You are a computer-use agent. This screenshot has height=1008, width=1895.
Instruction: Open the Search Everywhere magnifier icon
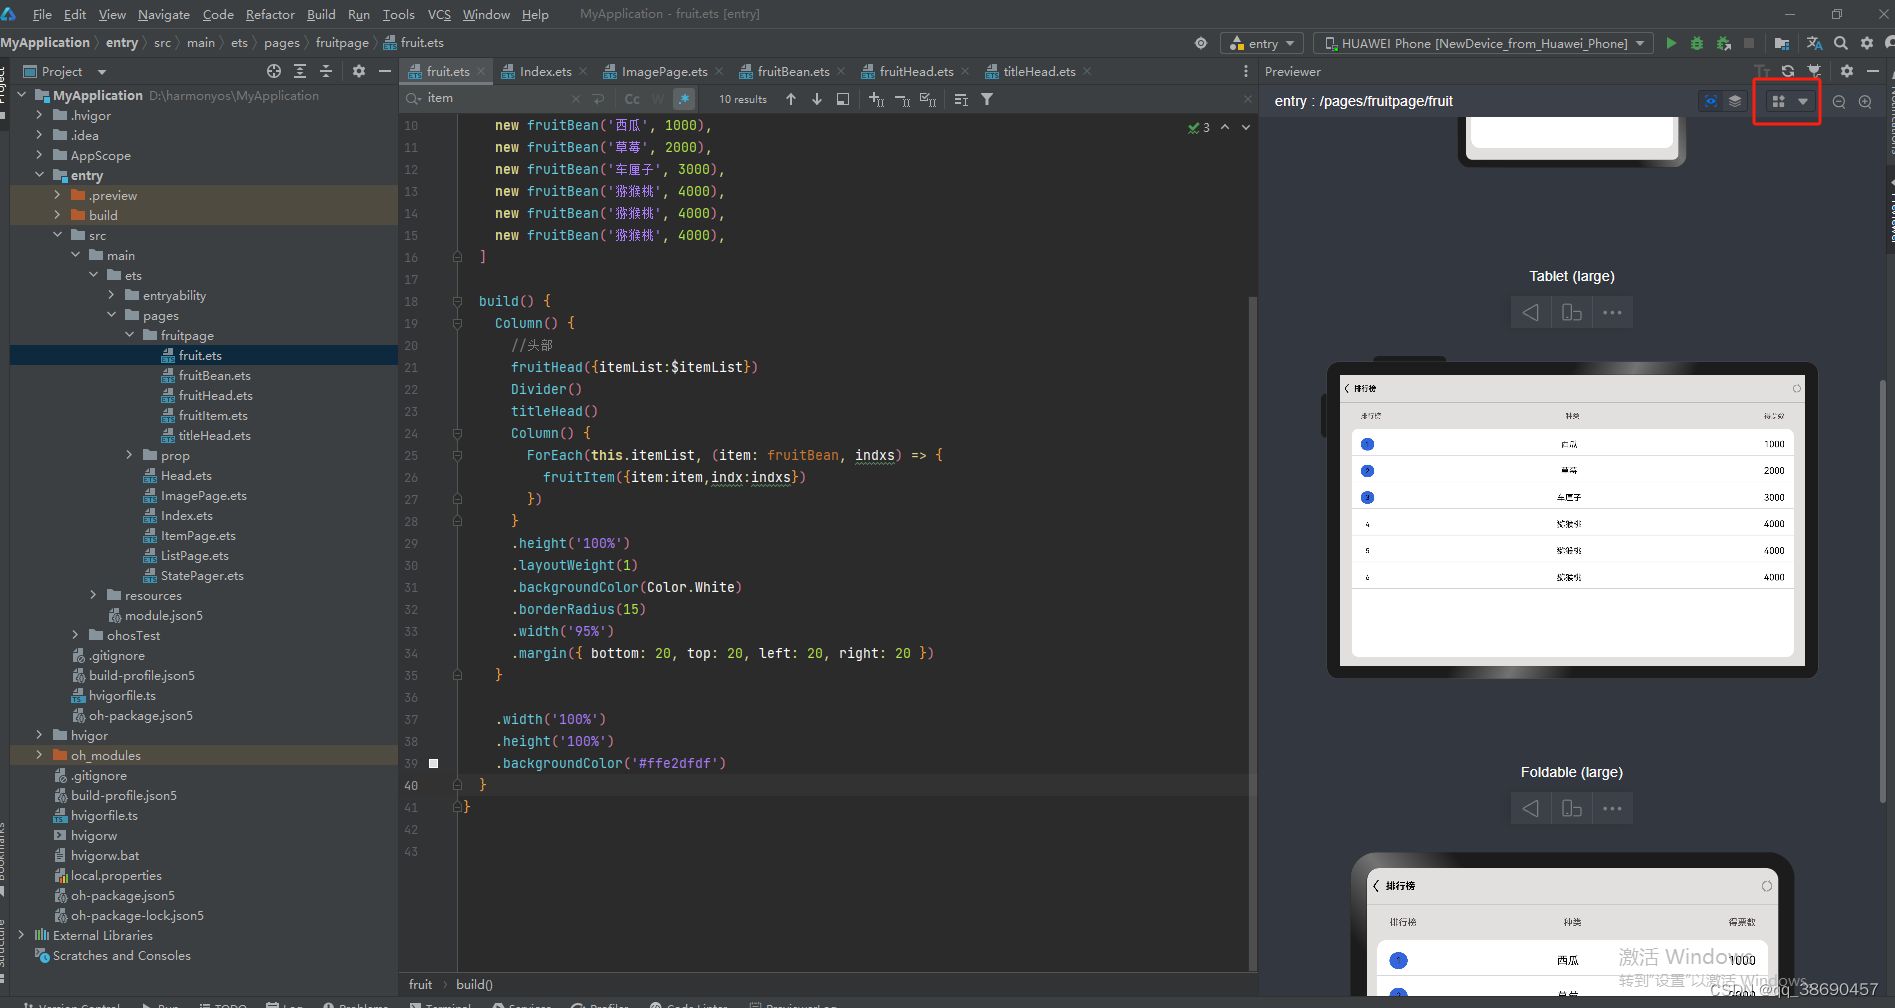pyautogui.click(x=1841, y=43)
